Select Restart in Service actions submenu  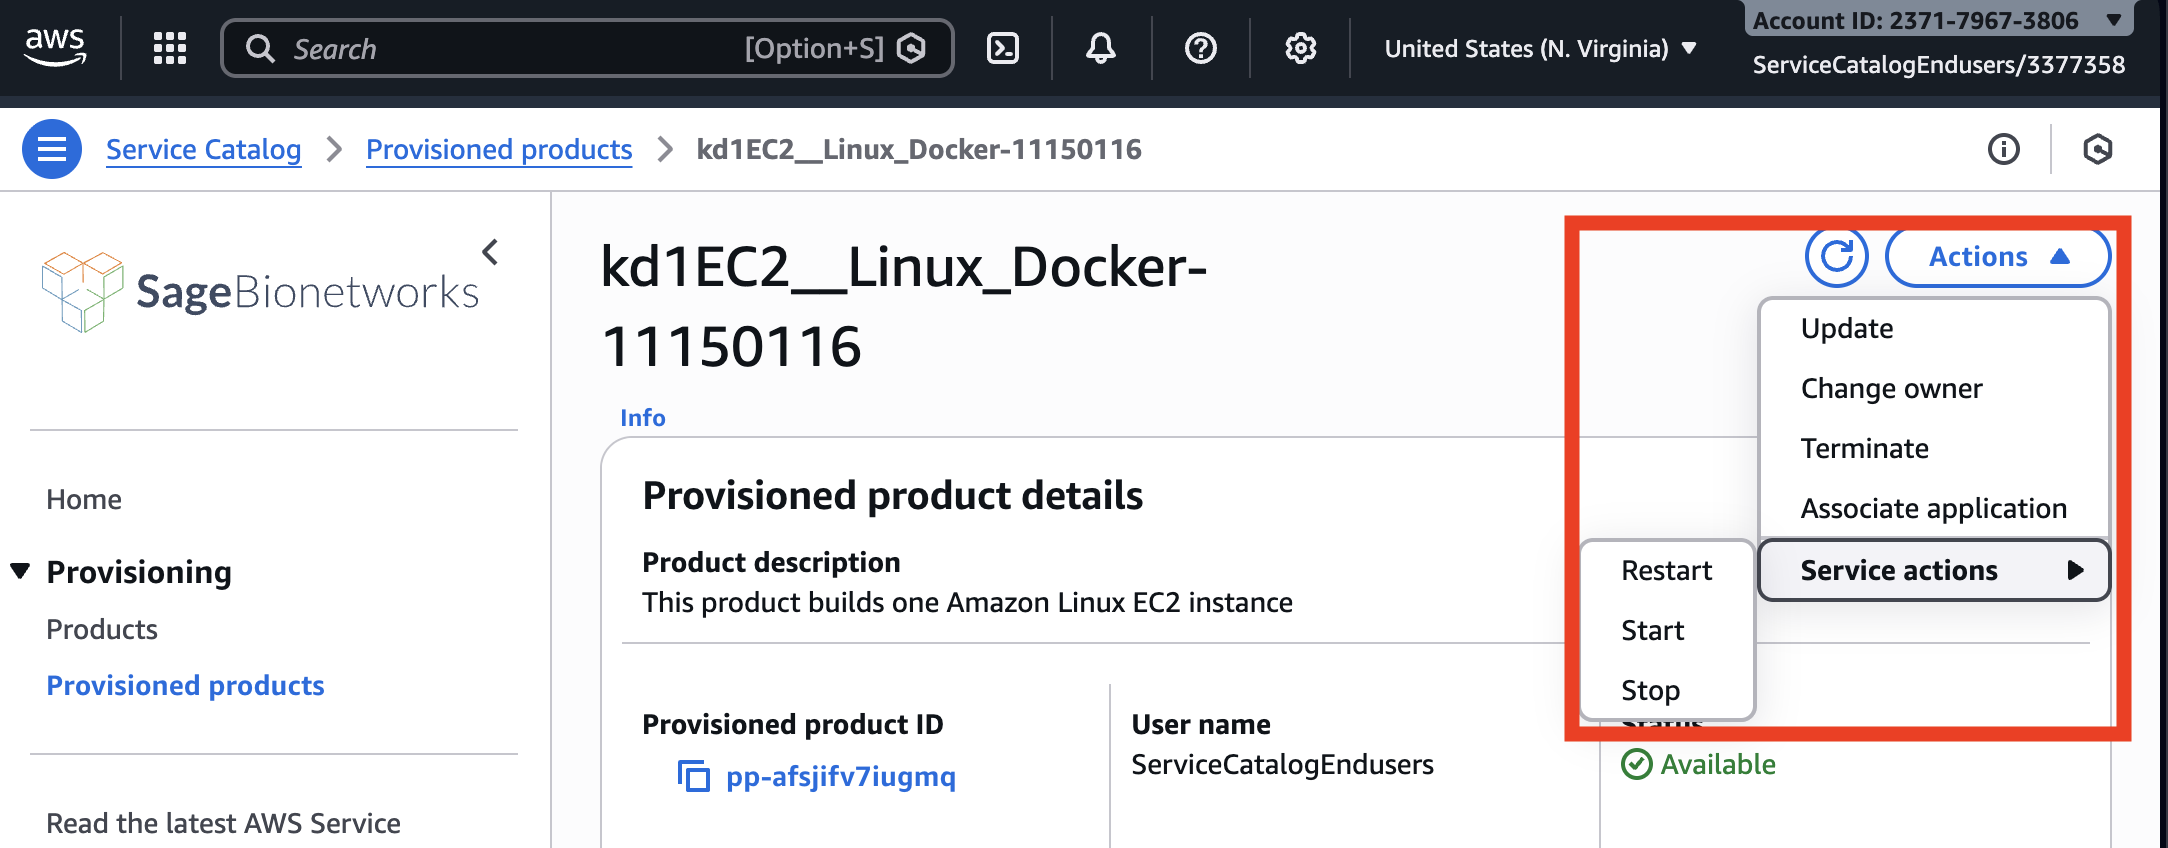pos(1667,570)
